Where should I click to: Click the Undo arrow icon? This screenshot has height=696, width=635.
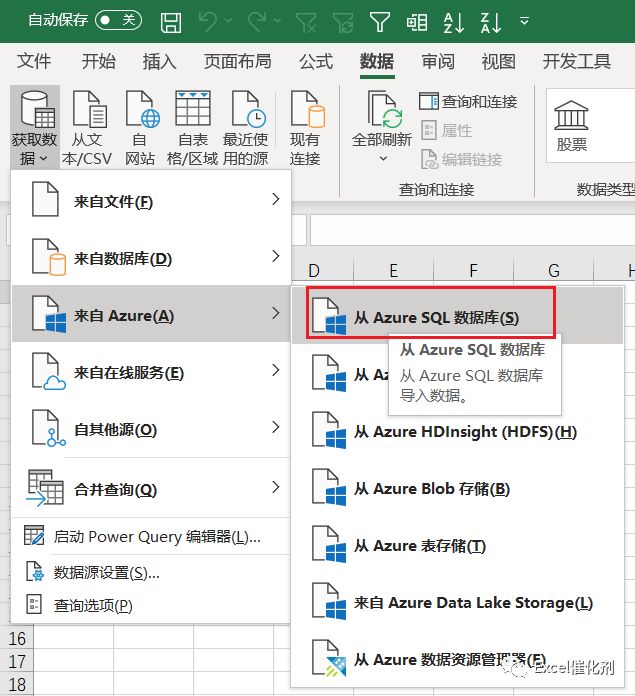207,21
